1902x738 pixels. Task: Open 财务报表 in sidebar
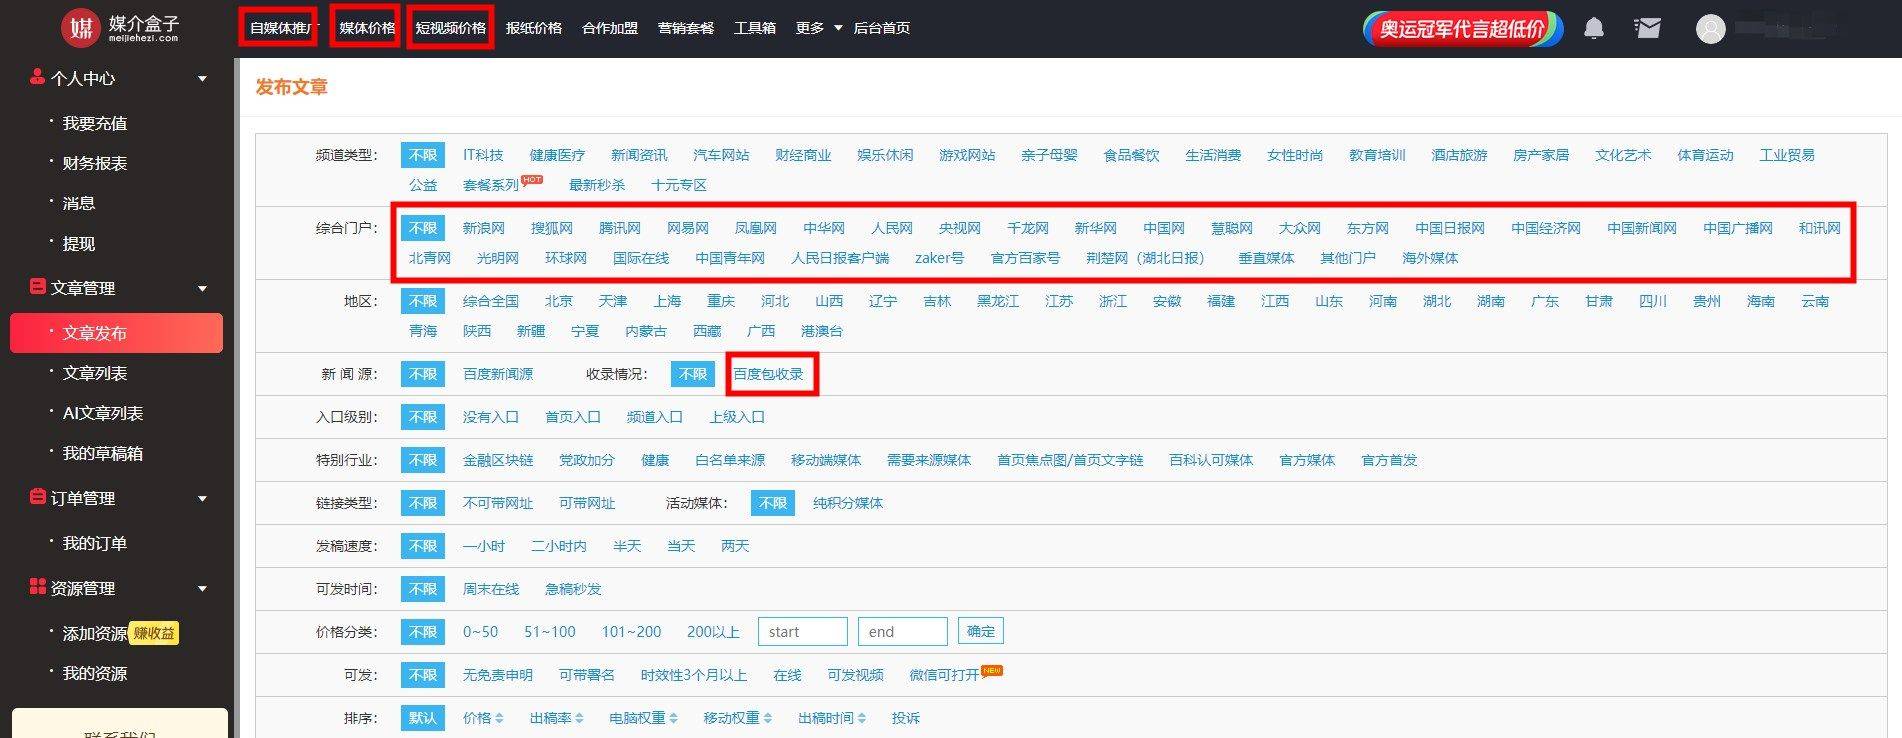pos(95,163)
